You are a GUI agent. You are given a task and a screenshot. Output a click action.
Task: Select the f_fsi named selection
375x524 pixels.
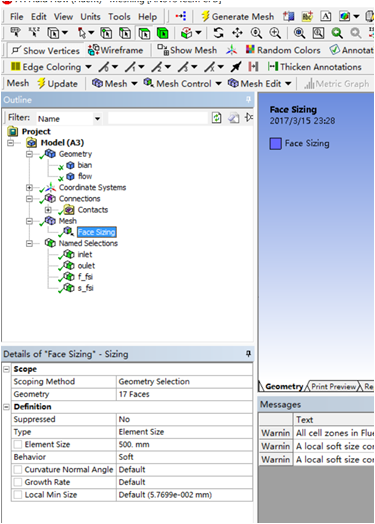(85, 277)
